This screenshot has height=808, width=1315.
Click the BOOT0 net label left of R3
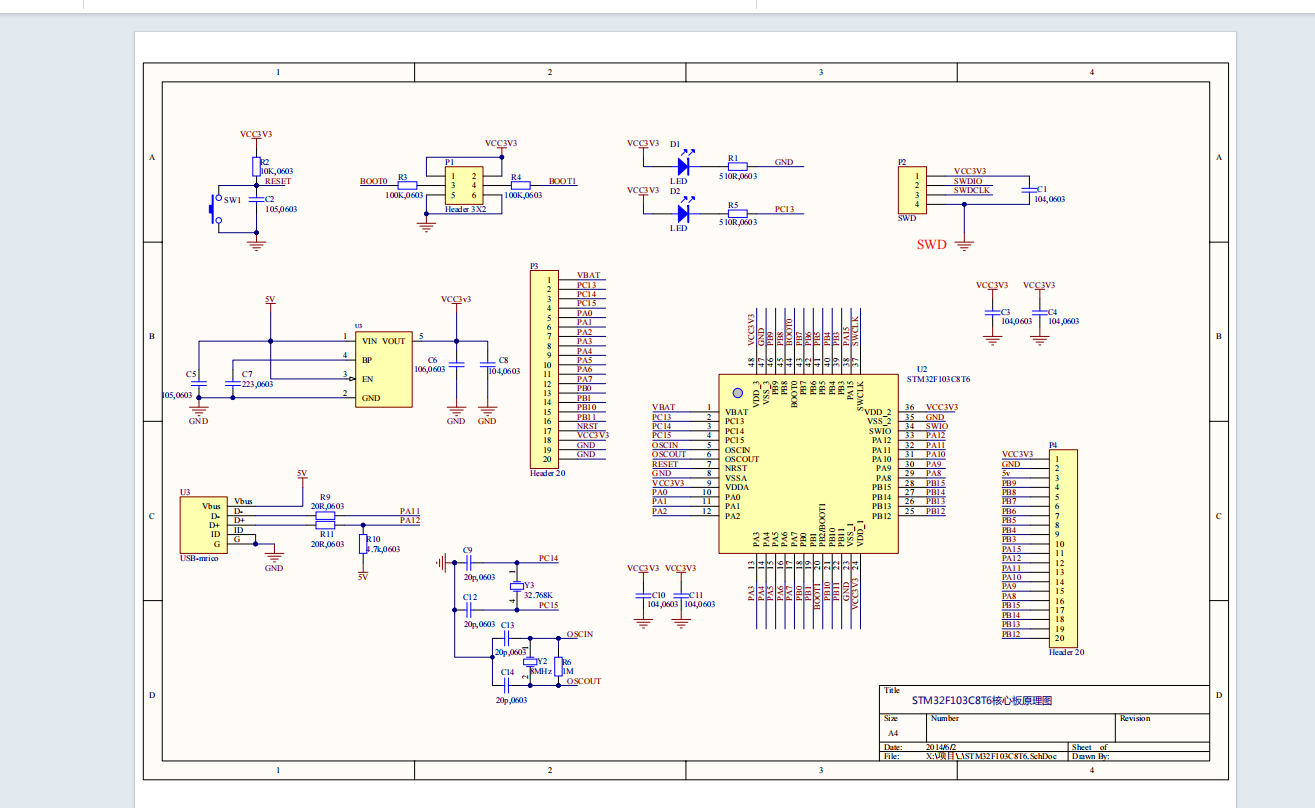(374, 181)
